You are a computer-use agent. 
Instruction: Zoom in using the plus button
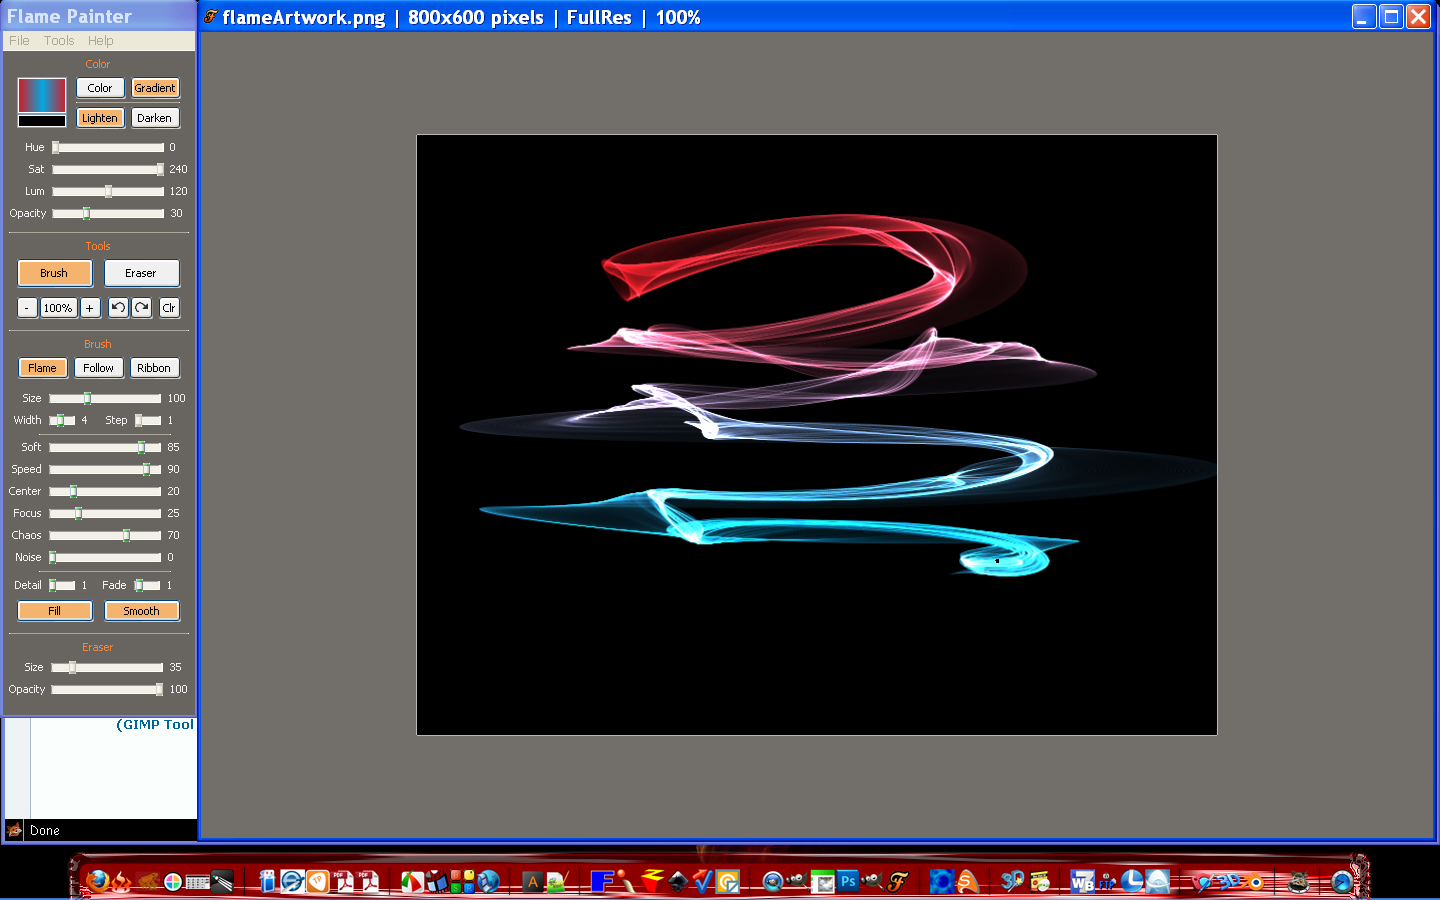pyautogui.click(x=89, y=307)
